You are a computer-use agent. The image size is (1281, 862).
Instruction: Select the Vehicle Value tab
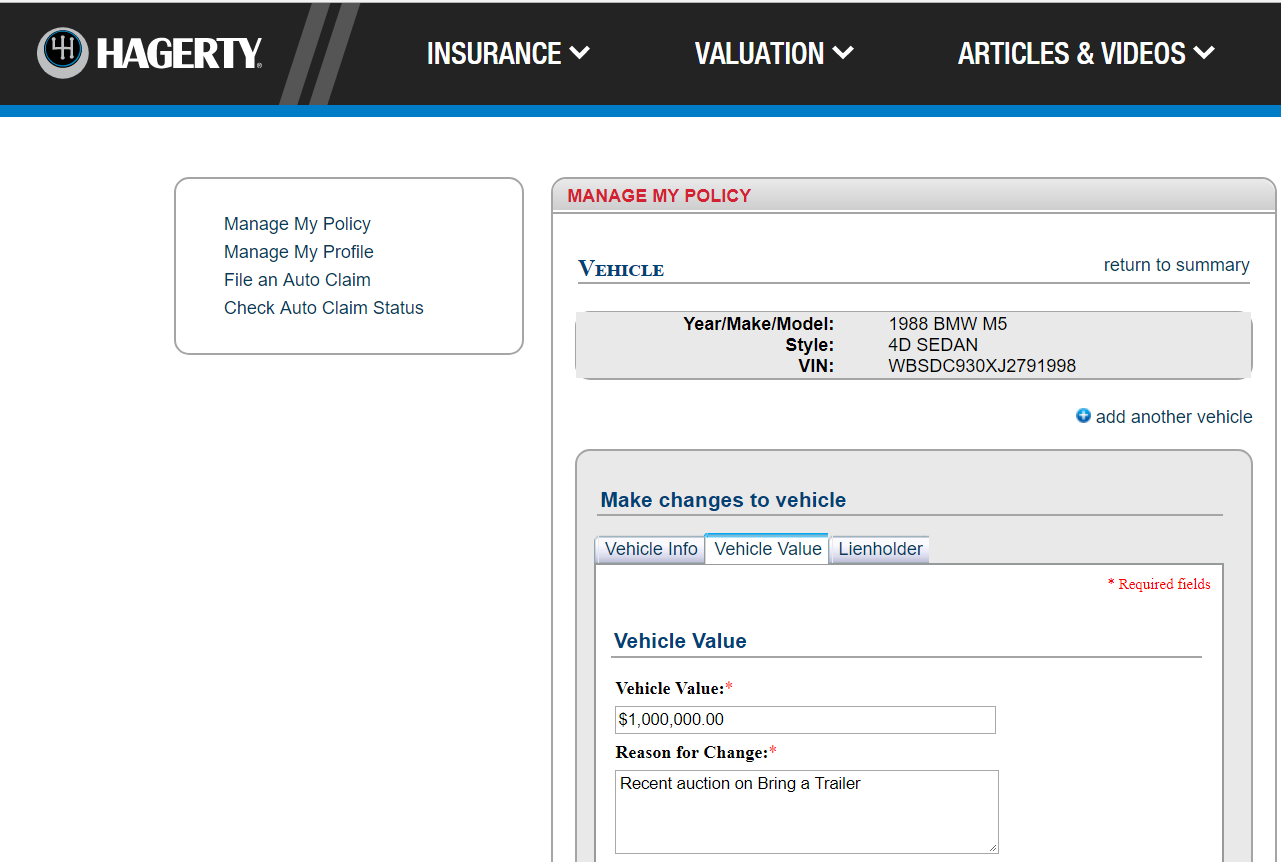click(x=767, y=549)
